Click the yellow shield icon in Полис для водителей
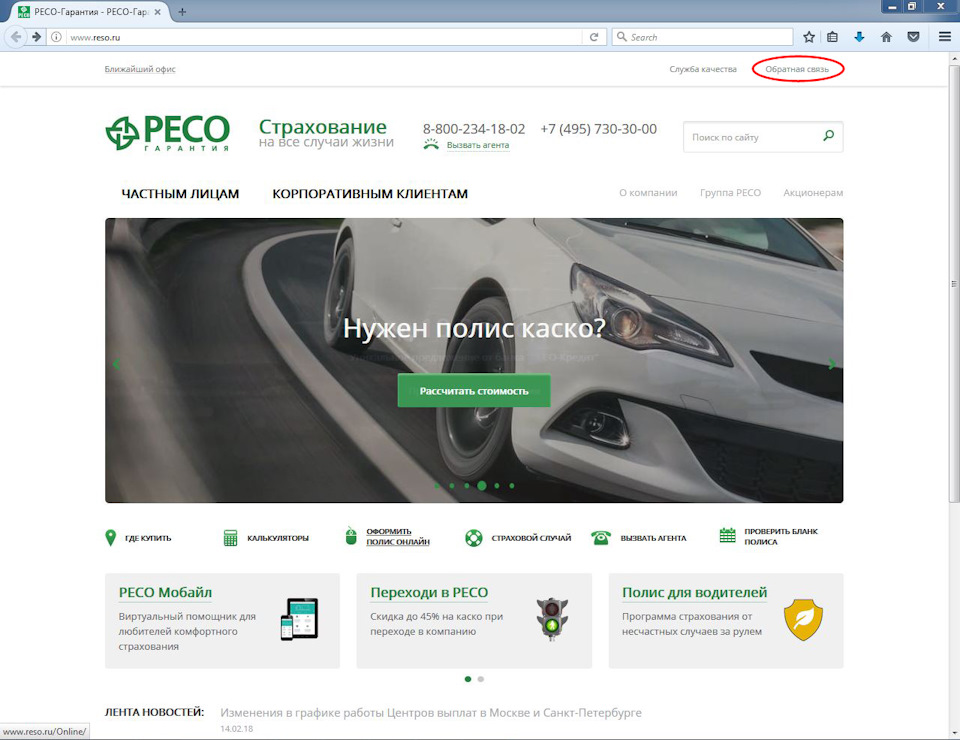 point(803,619)
